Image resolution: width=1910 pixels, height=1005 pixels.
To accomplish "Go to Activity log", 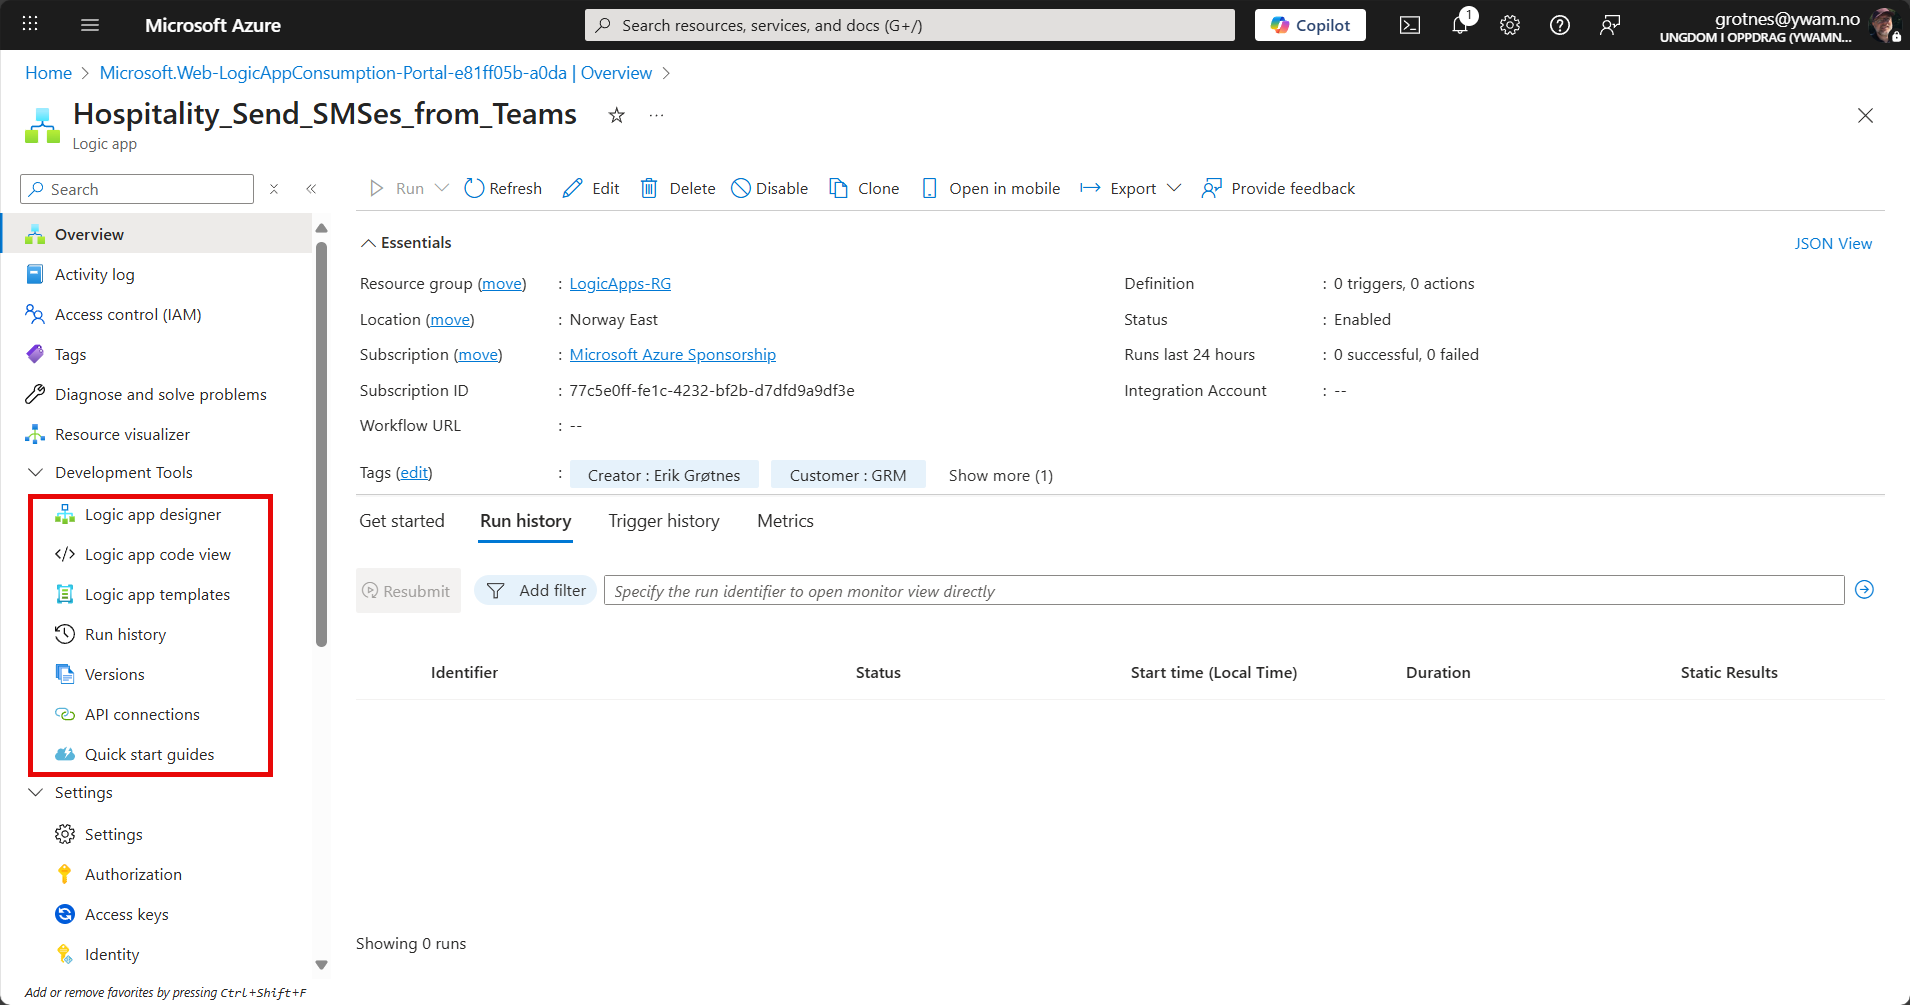I will (x=94, y=274).
